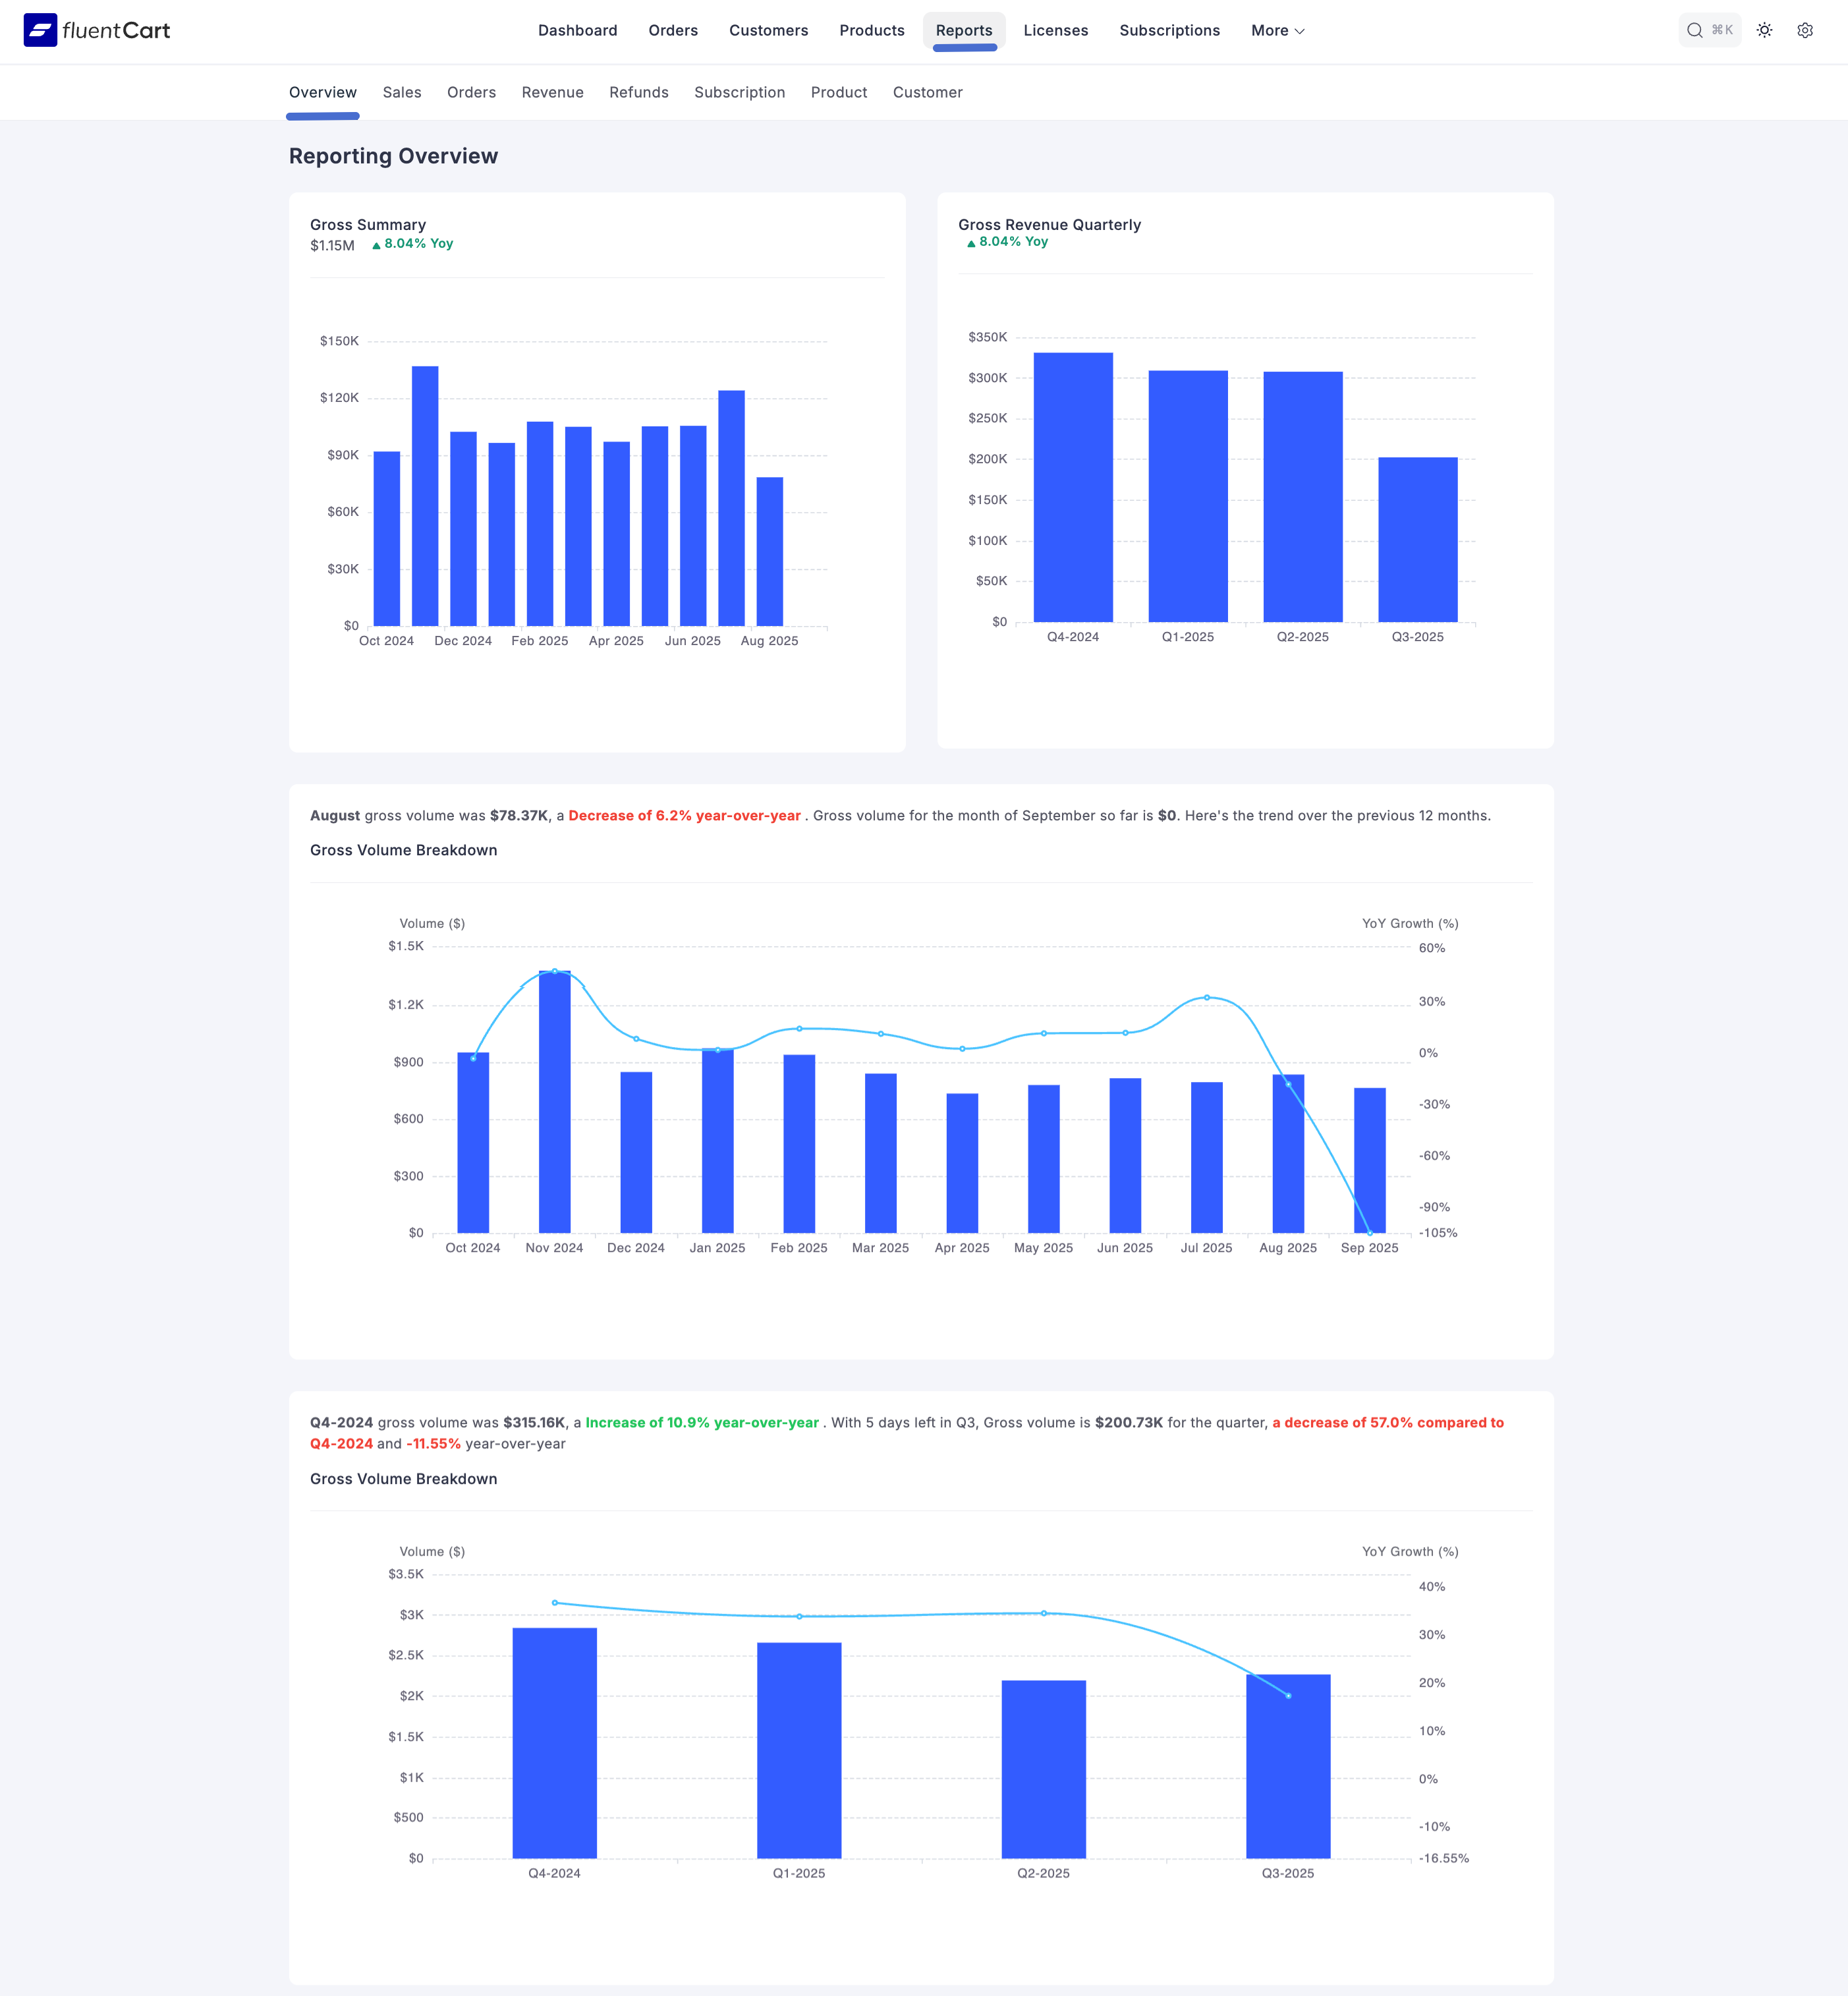Open Subscriptions in top navigation
The height and width of the screenshot is (1996, 1848).
pos(1169,30)
